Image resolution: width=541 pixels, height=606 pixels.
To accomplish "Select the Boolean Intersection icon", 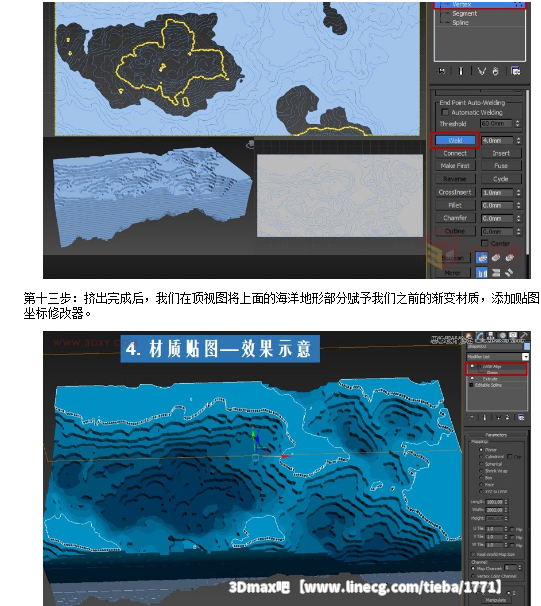I will (x=510, y=257).
